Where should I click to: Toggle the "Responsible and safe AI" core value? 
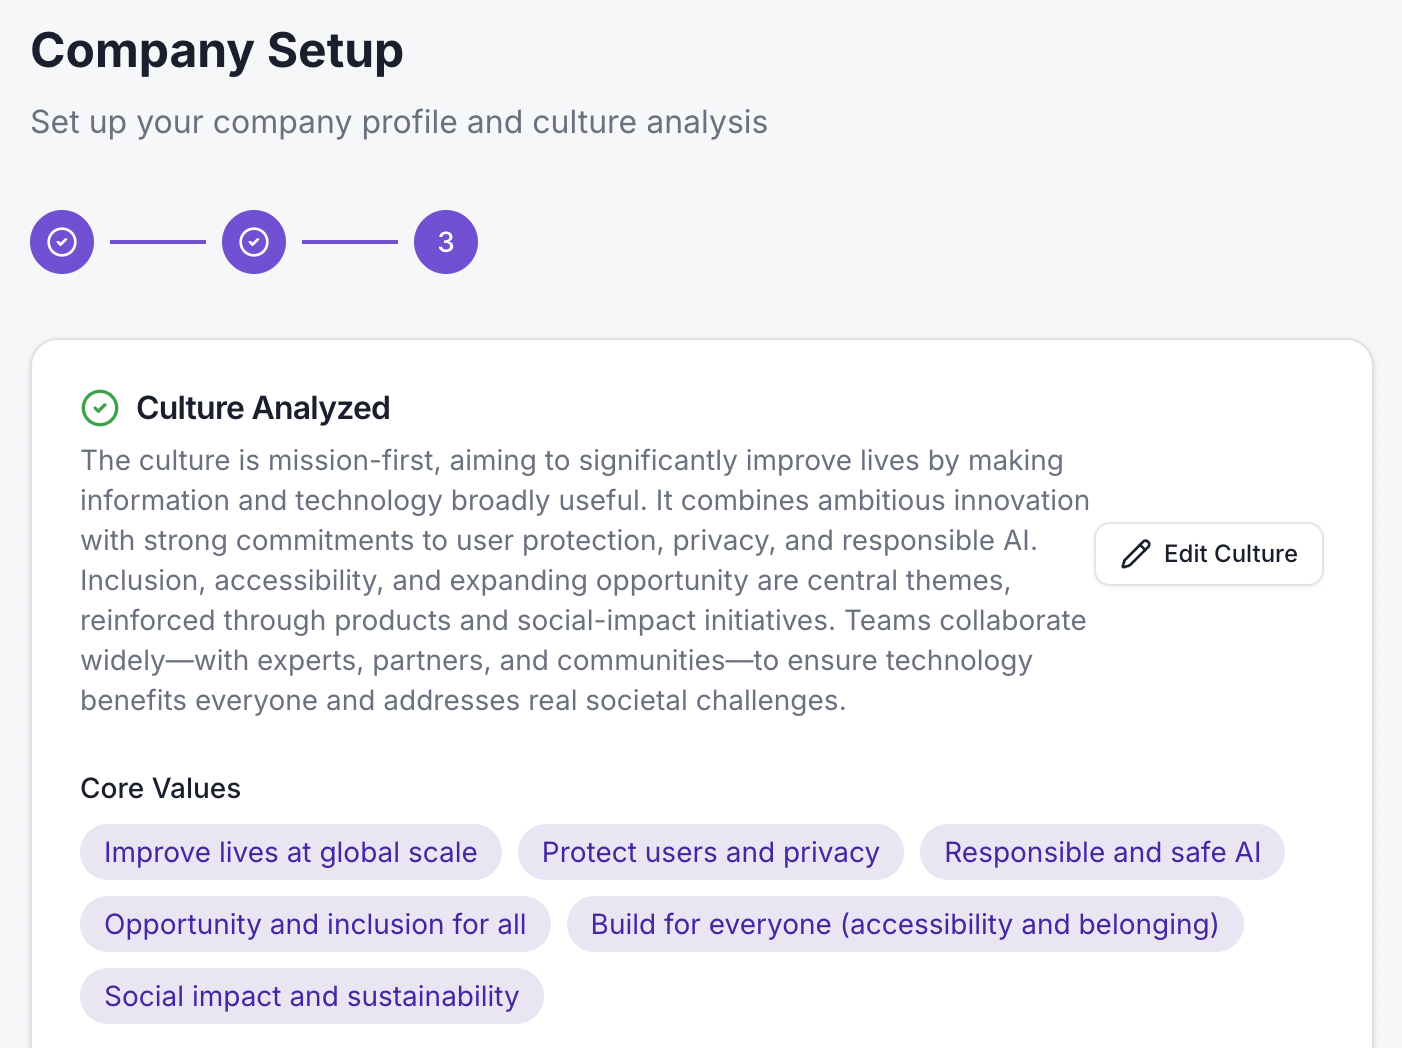pyautogui.click(x=1101, y=852)
